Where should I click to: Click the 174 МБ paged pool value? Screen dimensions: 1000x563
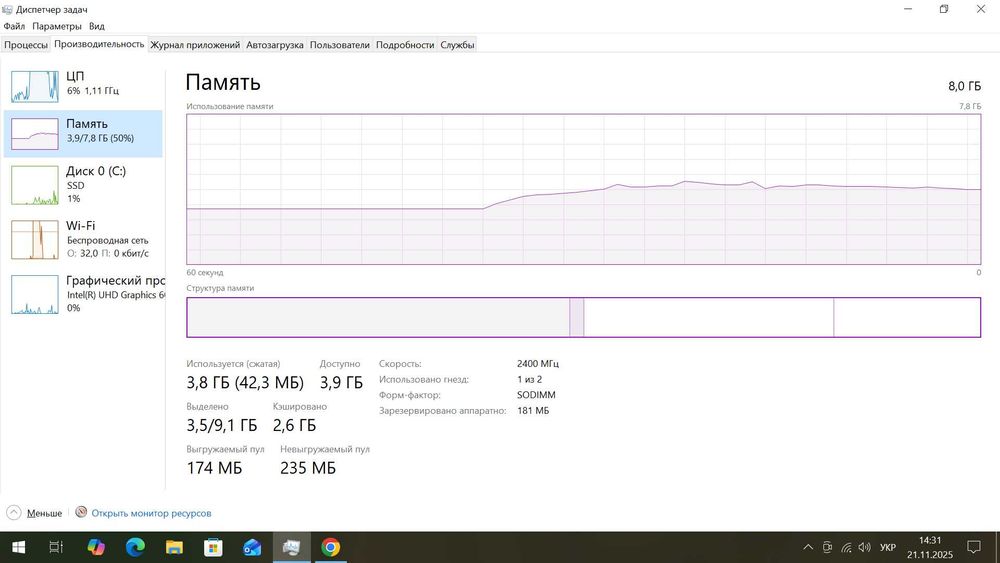coord(214,468)
